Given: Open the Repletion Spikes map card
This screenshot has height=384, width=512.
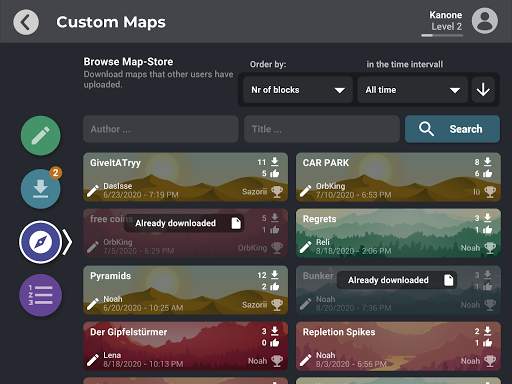Looking at the screenshot, I should pyautogui.click(x=398, y=346).
